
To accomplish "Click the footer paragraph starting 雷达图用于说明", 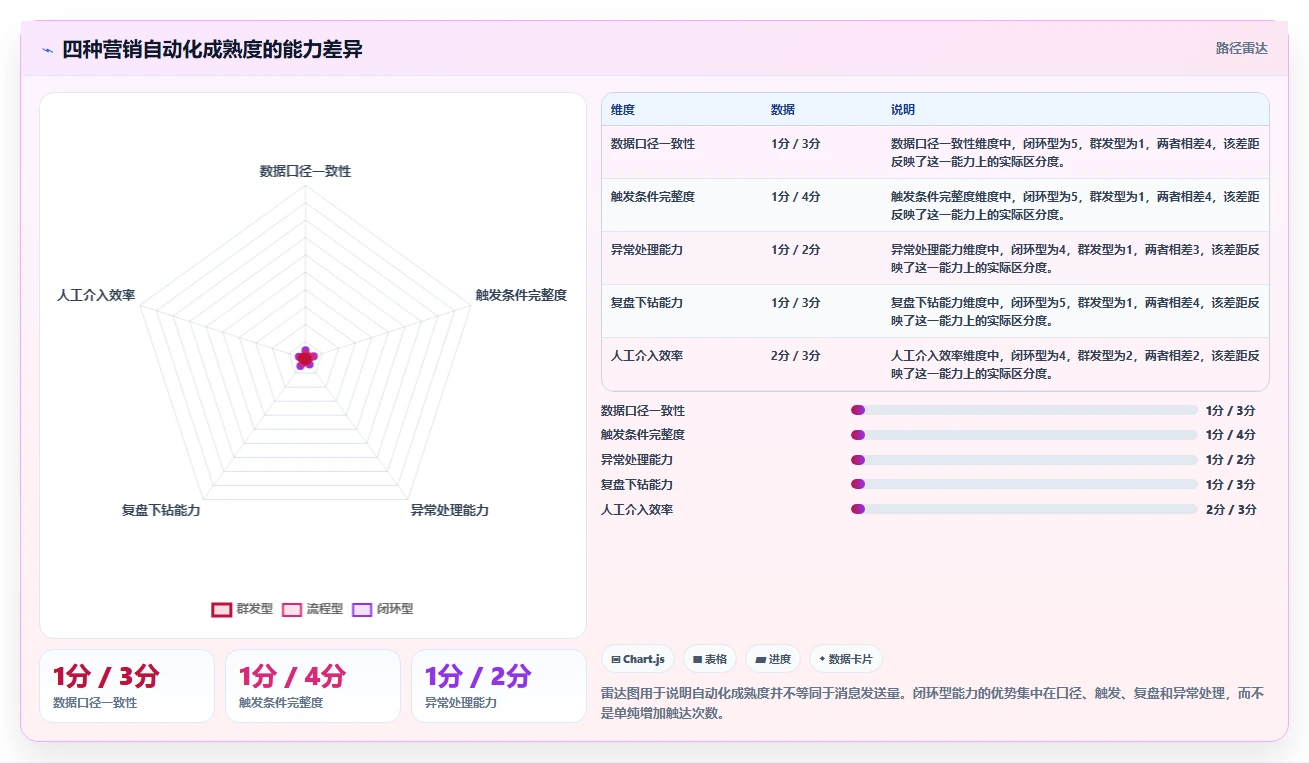I will click(933, 703).
